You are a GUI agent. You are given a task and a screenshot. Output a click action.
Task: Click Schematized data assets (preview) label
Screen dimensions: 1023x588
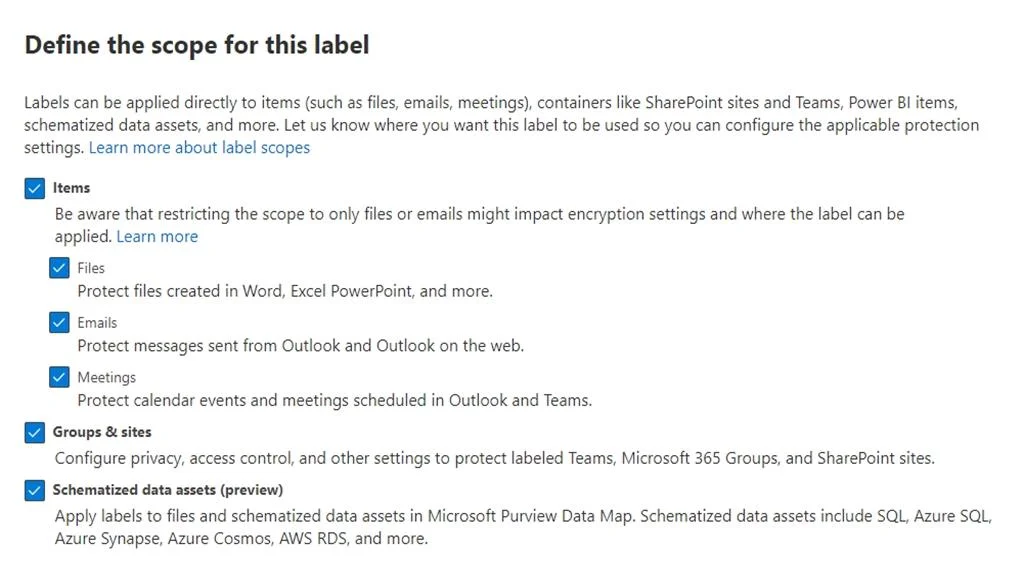[168, 490]
